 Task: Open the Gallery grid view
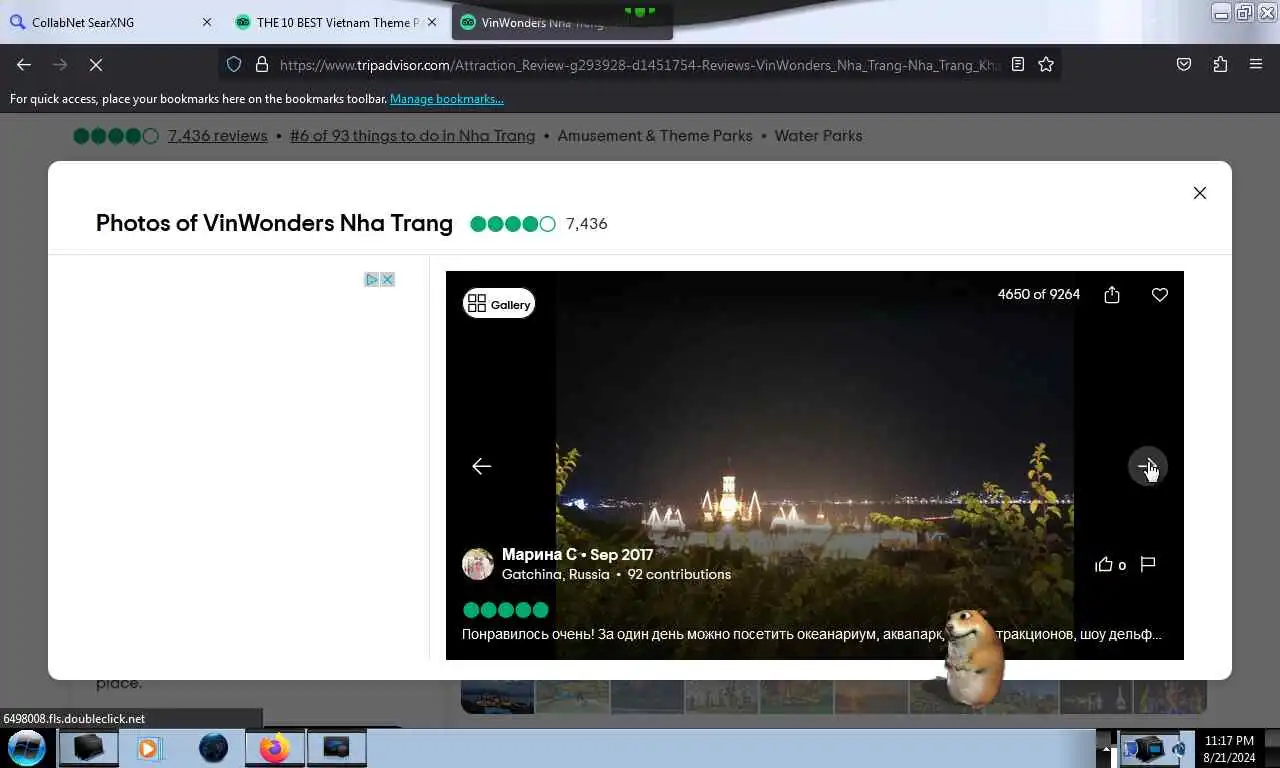point(499,304)
